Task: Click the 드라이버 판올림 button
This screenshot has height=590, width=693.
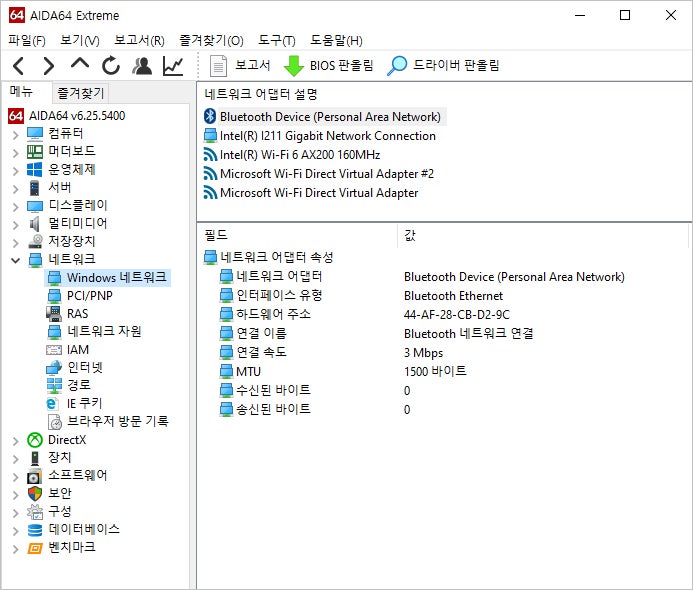Action: (x=443, y=66)
